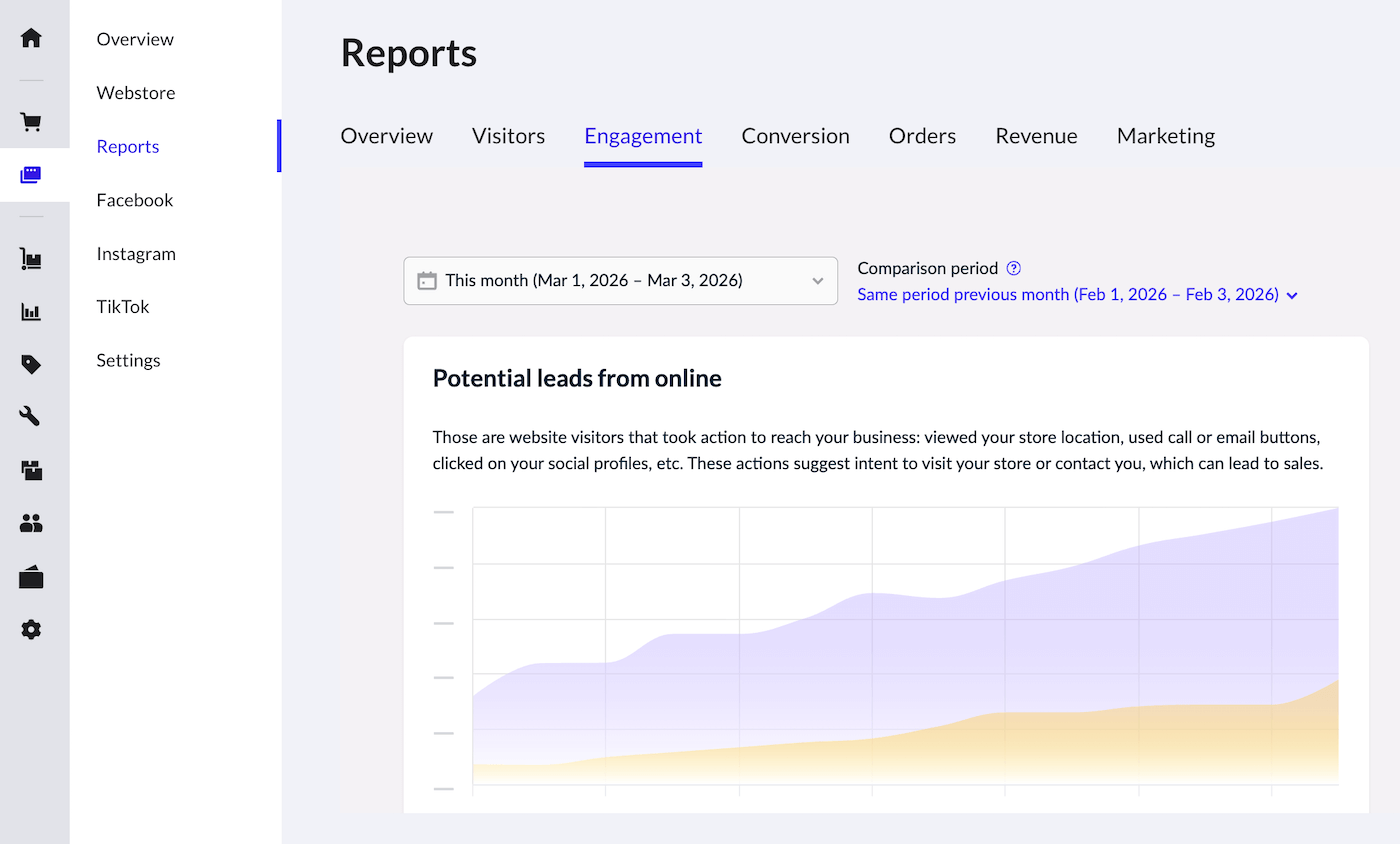Open Facebook in the sidebar
The image size is (1400, 844).
pos(135,200)
